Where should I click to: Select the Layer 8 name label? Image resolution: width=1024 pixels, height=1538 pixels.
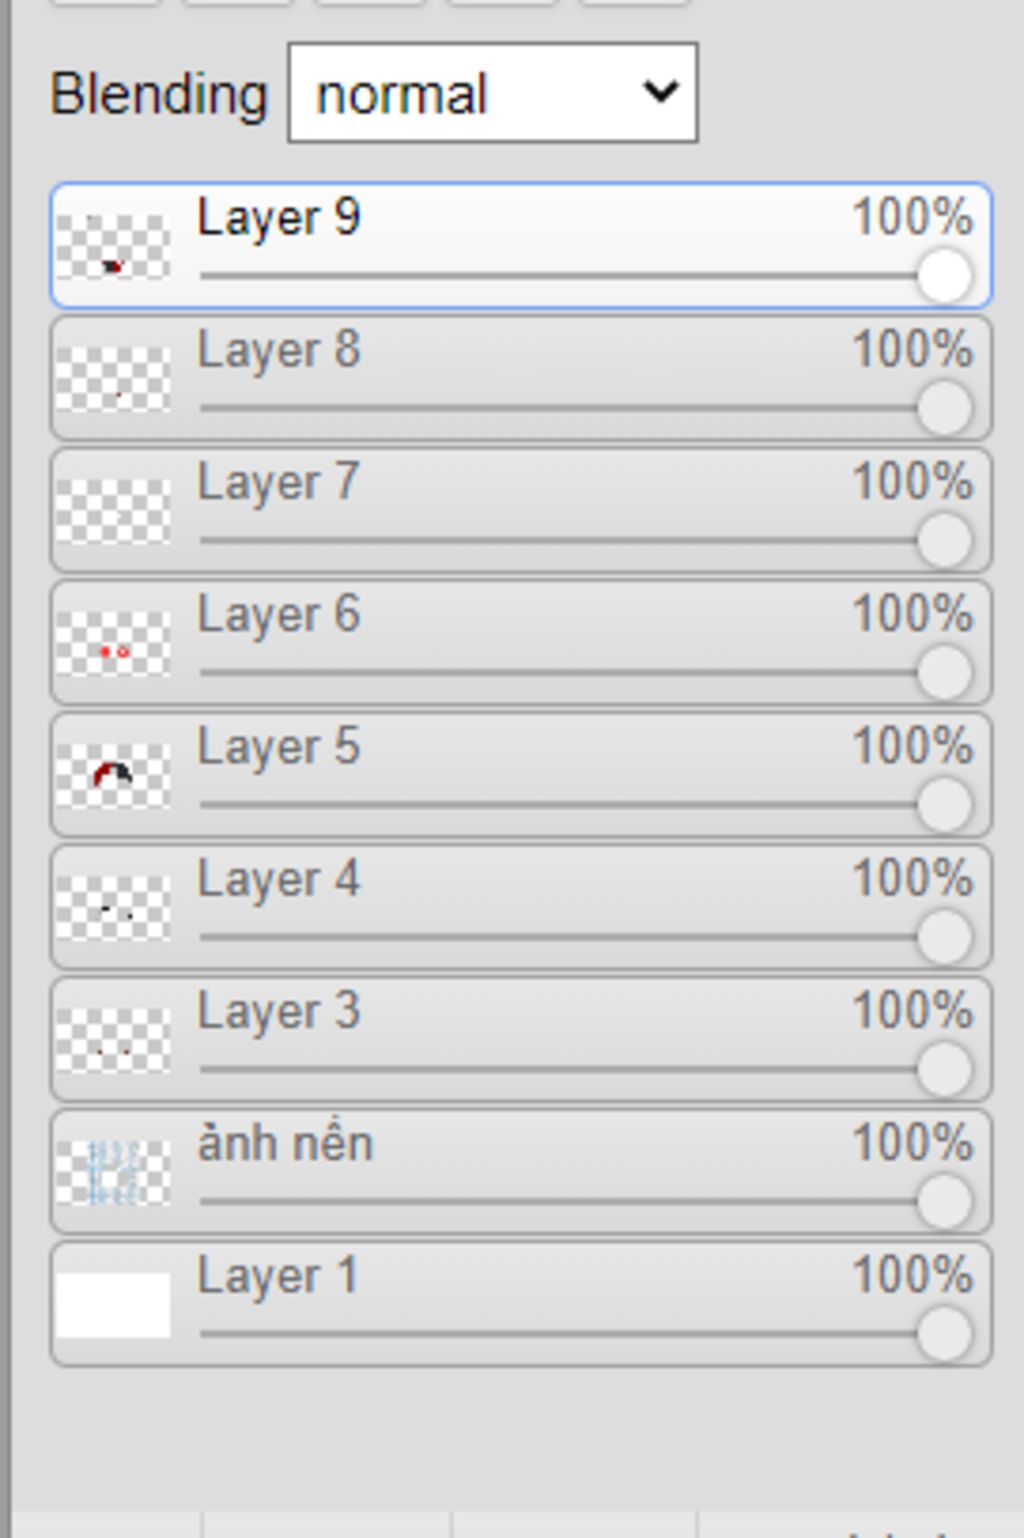tap(279, 351)
